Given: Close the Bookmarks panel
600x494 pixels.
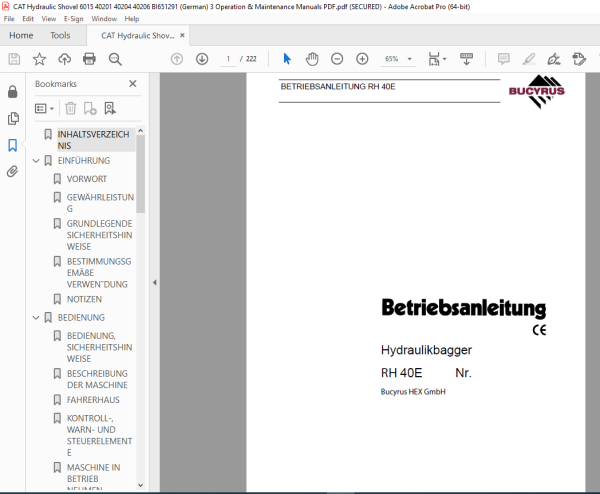Looking at the screenshot, I should pos(133,83).
